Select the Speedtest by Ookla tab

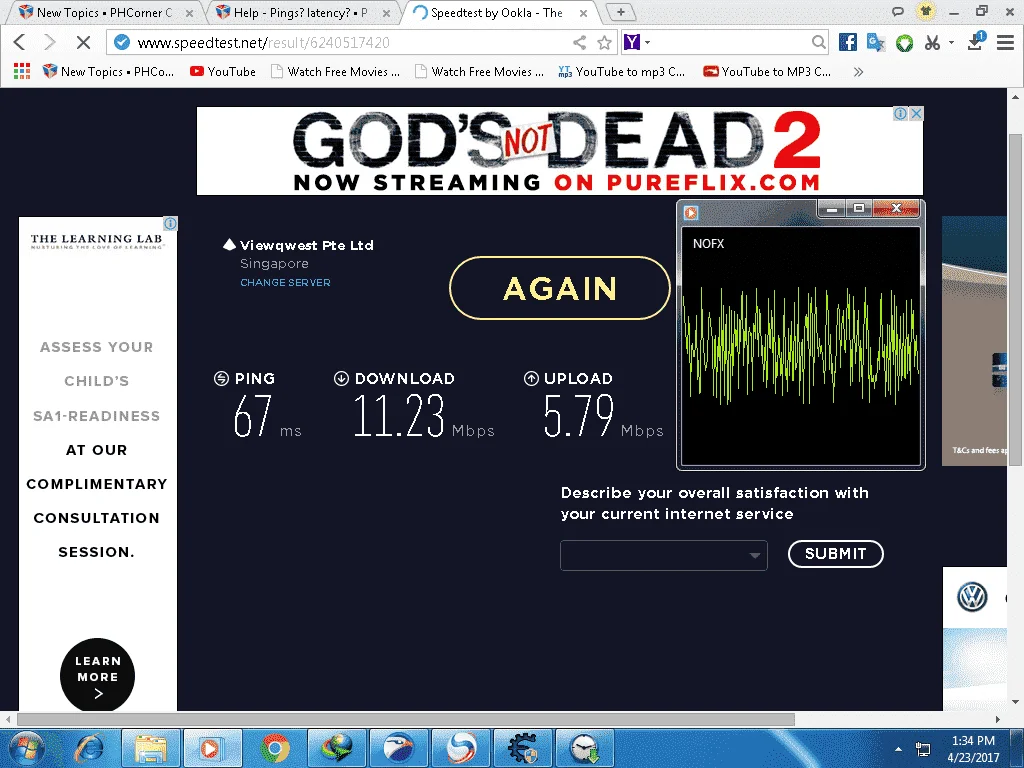[x=498, y=12]
